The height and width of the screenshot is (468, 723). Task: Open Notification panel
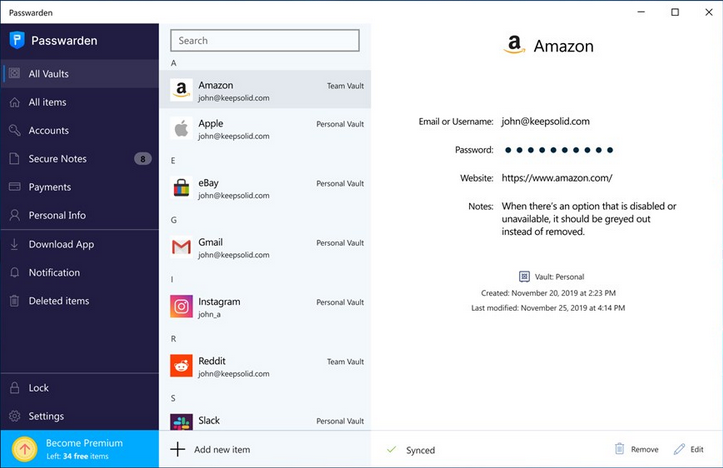coord(80,273)
